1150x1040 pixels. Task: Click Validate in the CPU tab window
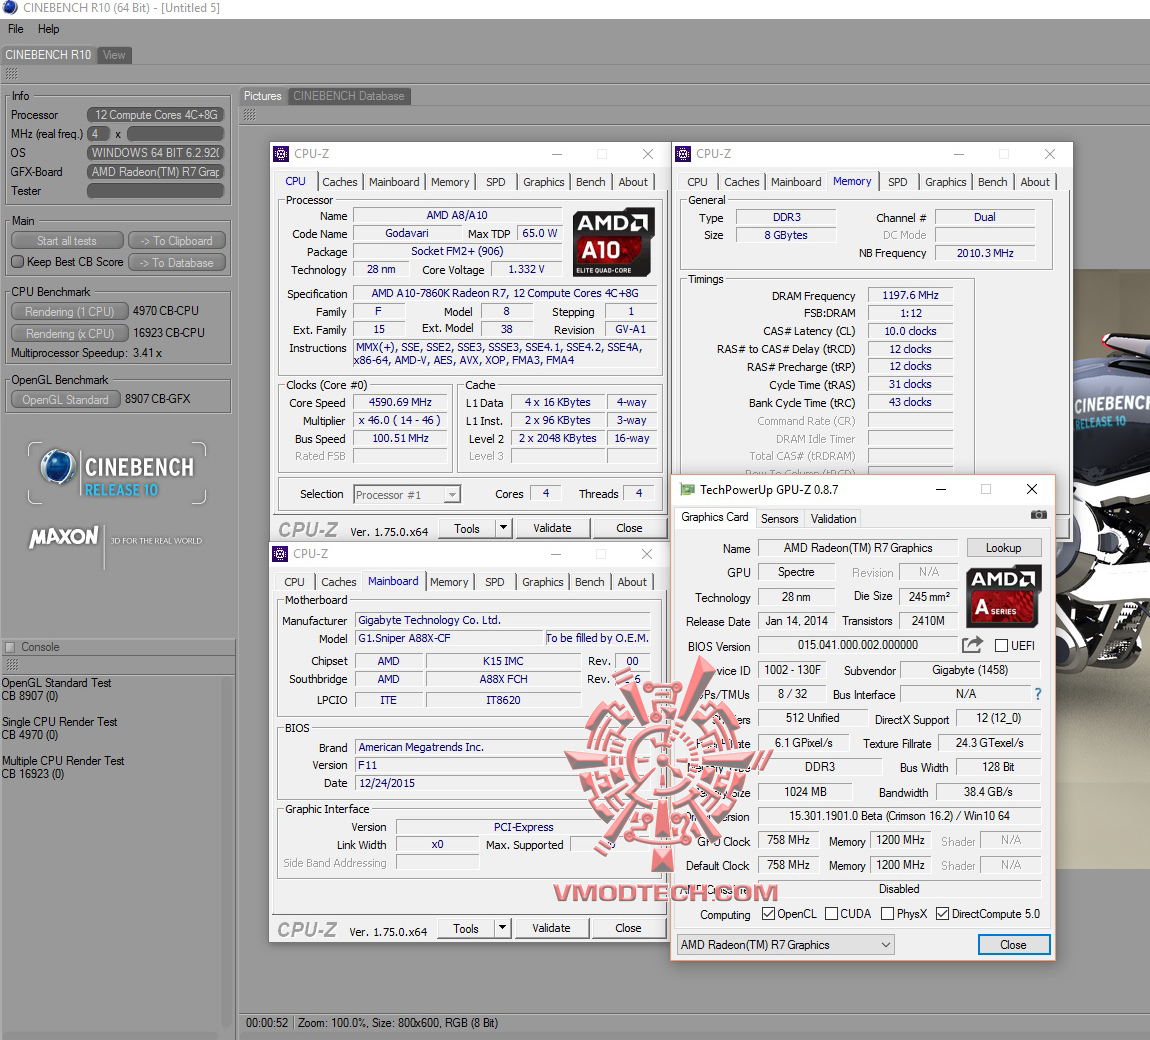point(552,528)
